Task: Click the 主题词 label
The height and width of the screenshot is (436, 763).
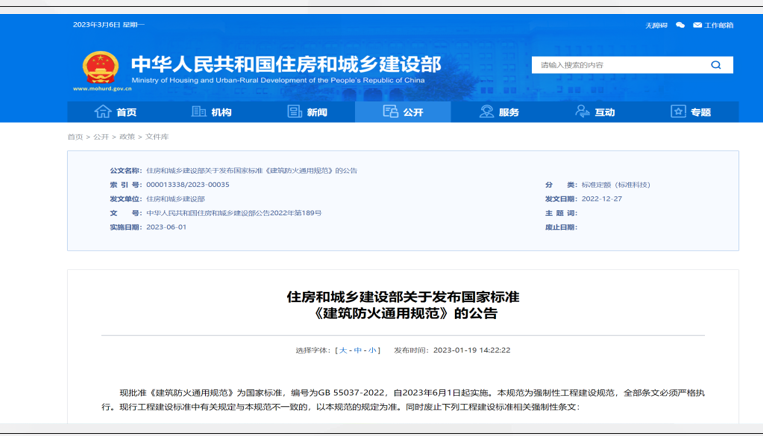Action: (x=561, y=213)
